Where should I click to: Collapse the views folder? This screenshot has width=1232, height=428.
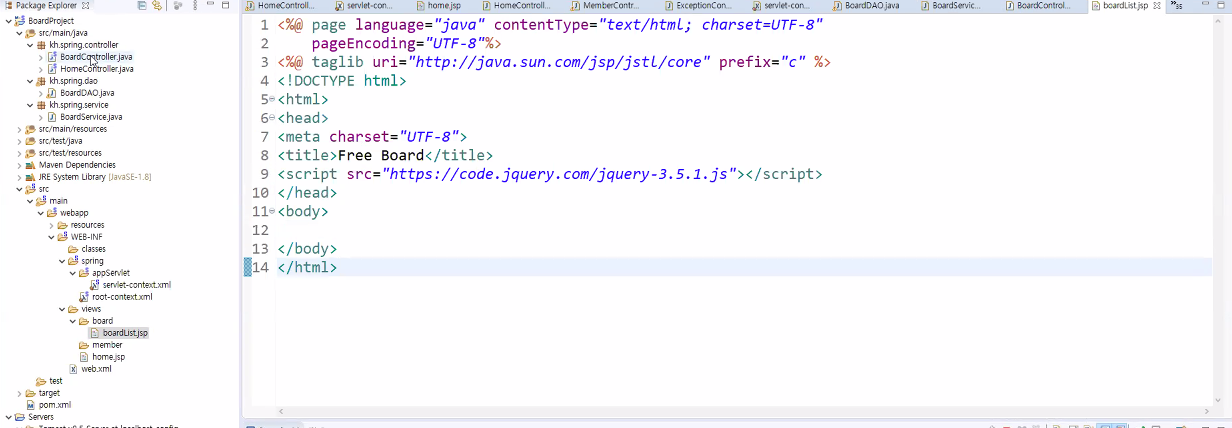tap(62, 309)
